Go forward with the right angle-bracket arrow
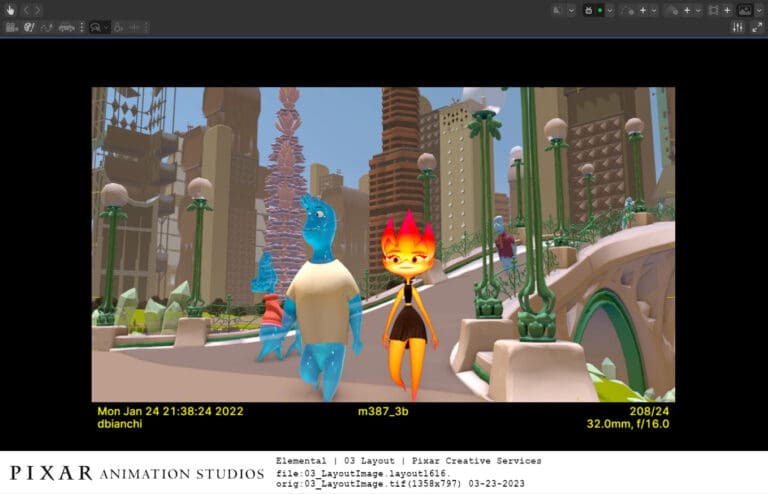The height and width of the screenshot is (494, 768). (x=38, y=10)
